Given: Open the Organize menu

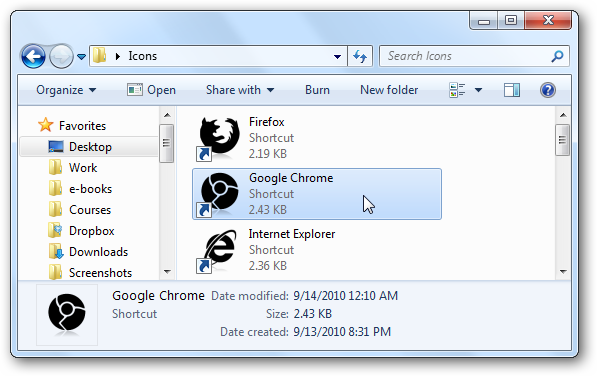Looking at the screenshot, I should click(66, 90).
